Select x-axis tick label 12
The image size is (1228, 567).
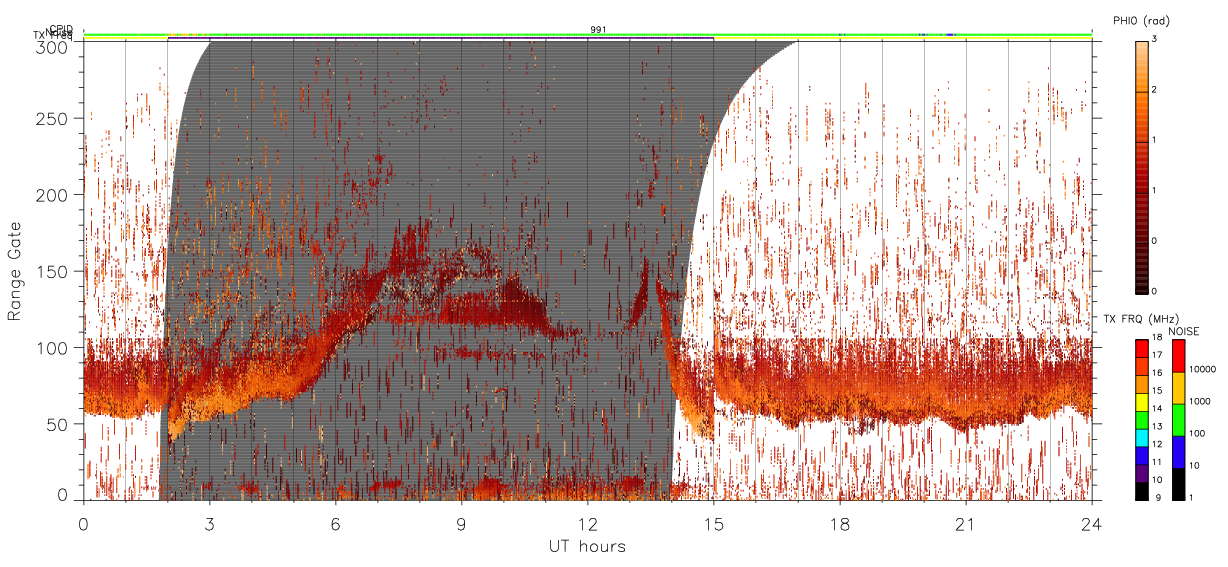coord(588,523)
